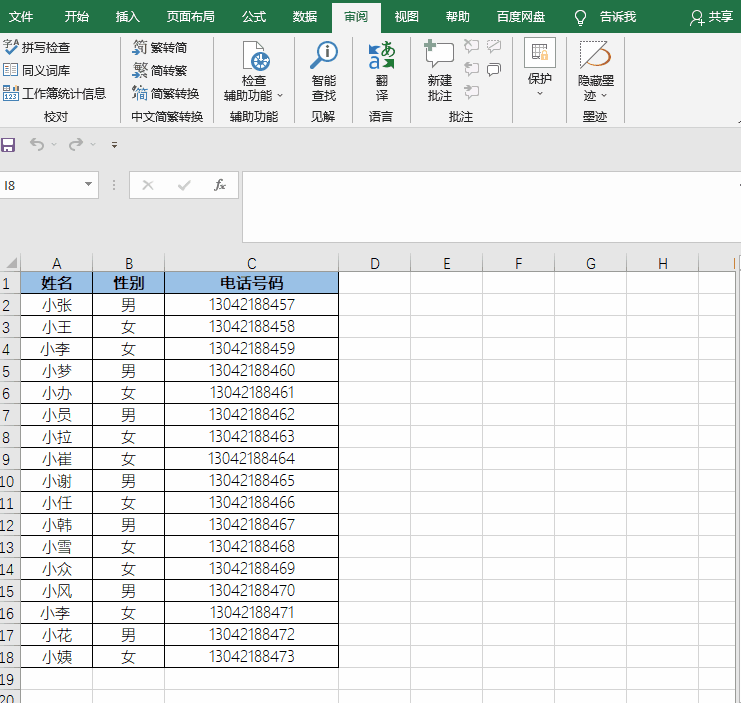
Task: Convert text with 简转繁
Action: 160,70
